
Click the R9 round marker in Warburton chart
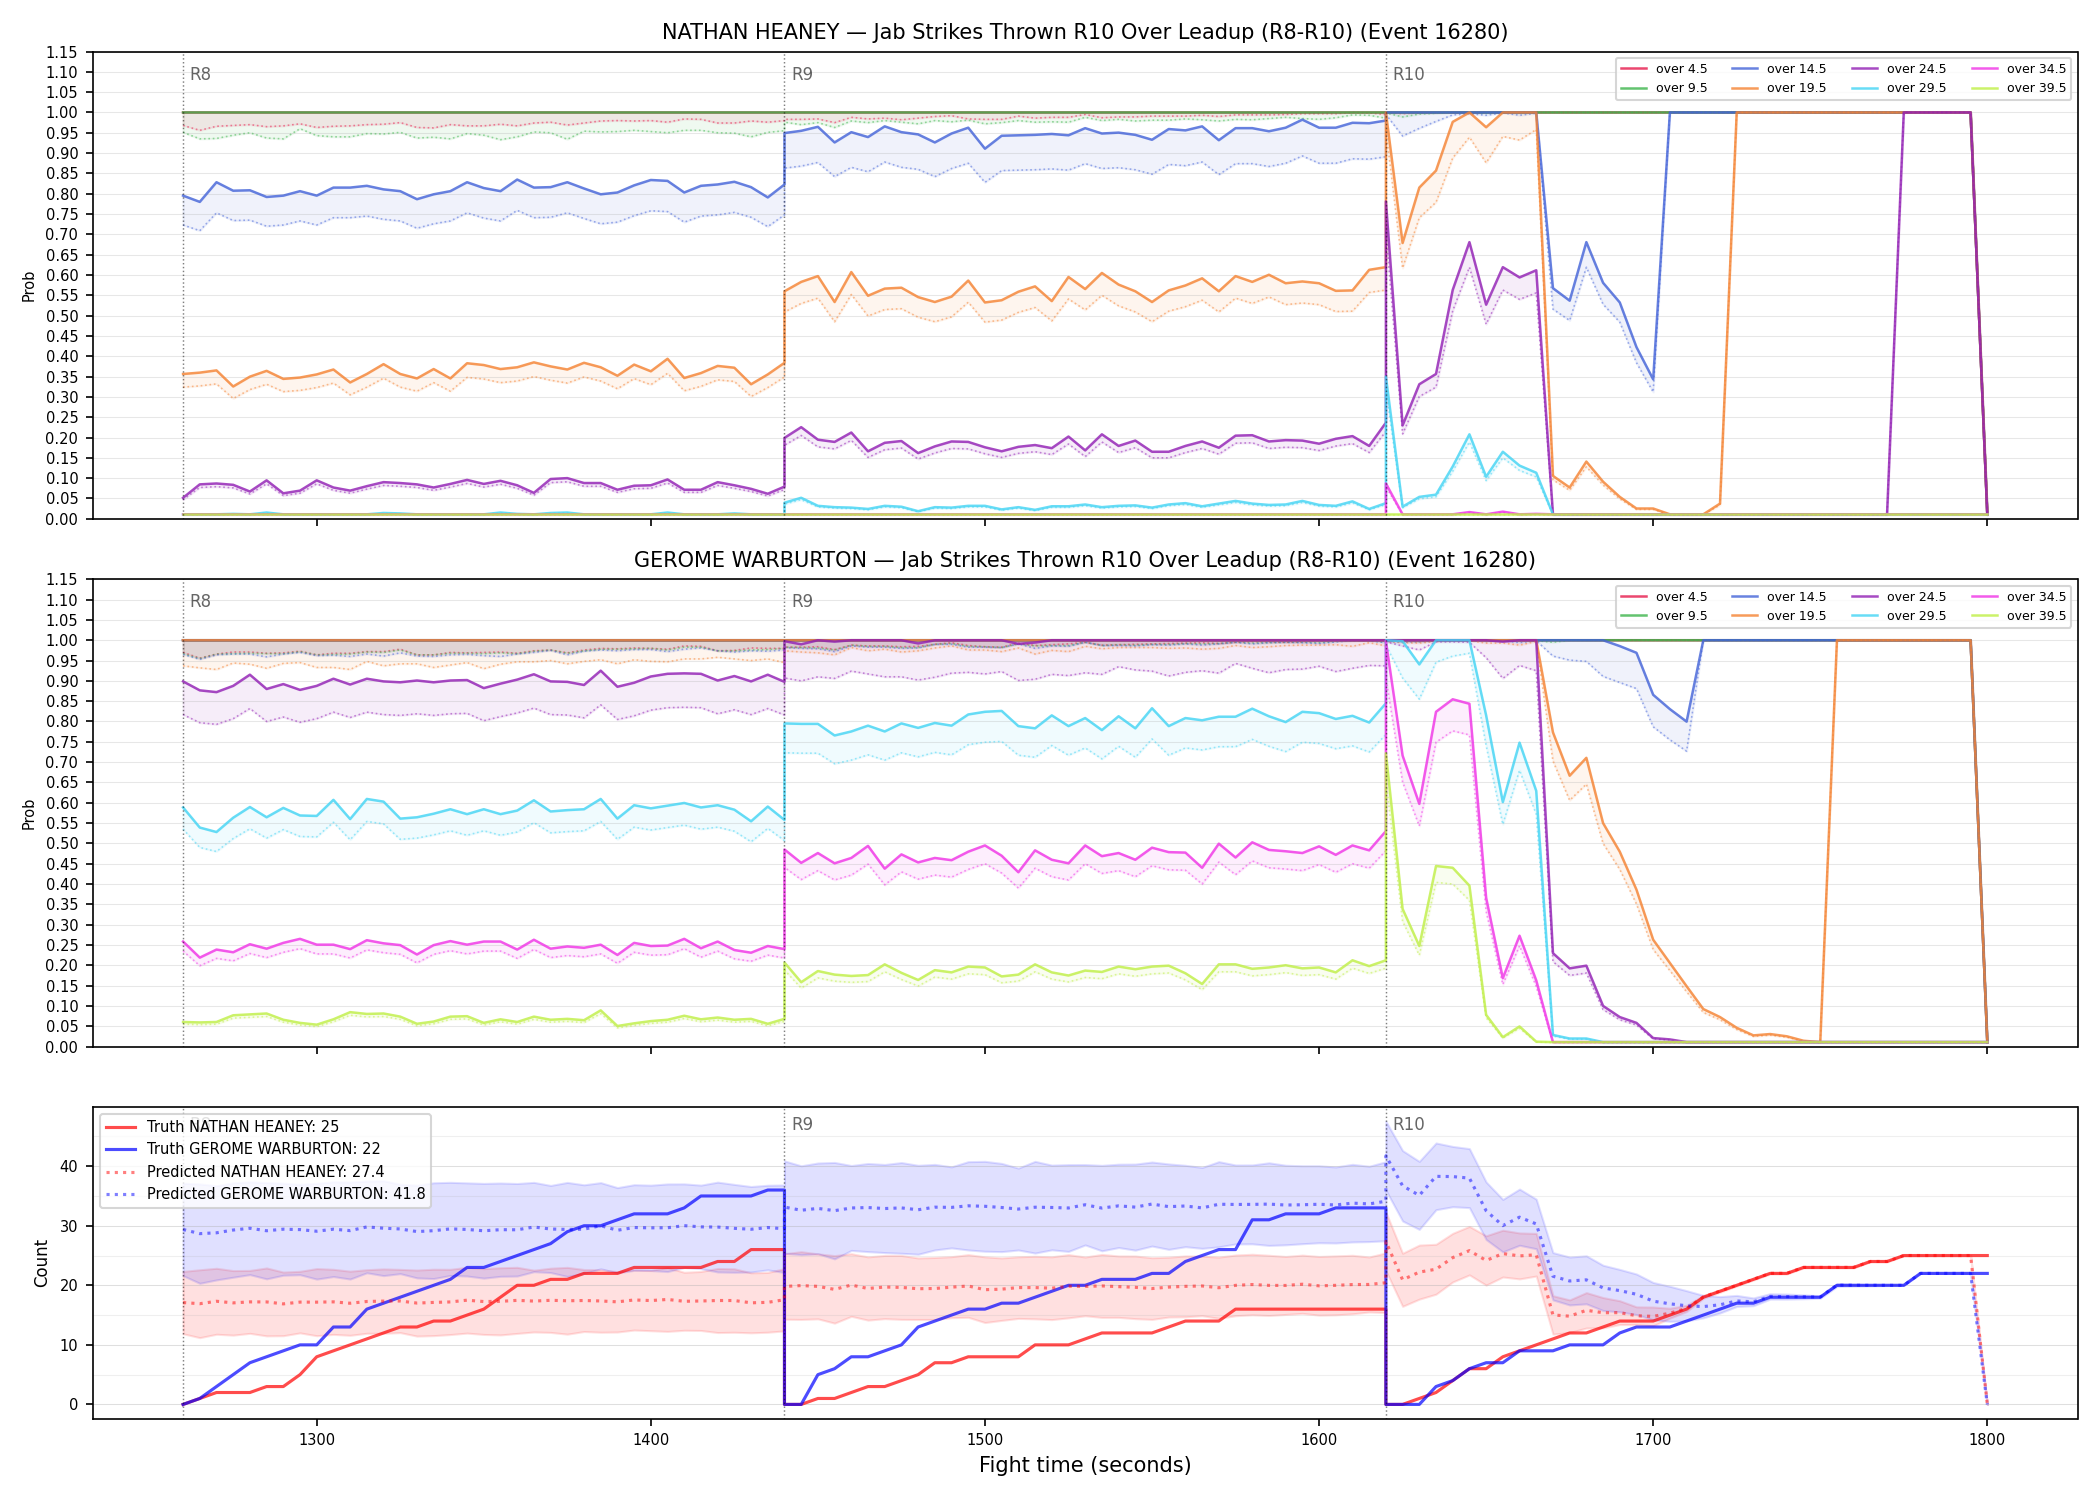(802, 601)
